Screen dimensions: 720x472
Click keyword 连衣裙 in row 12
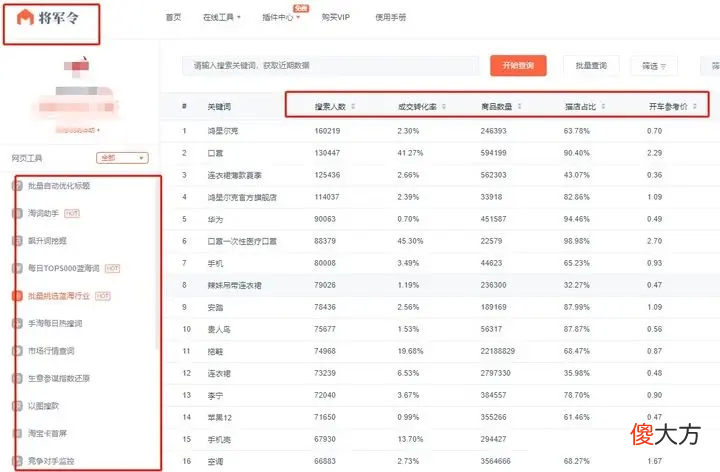(219, 373)
